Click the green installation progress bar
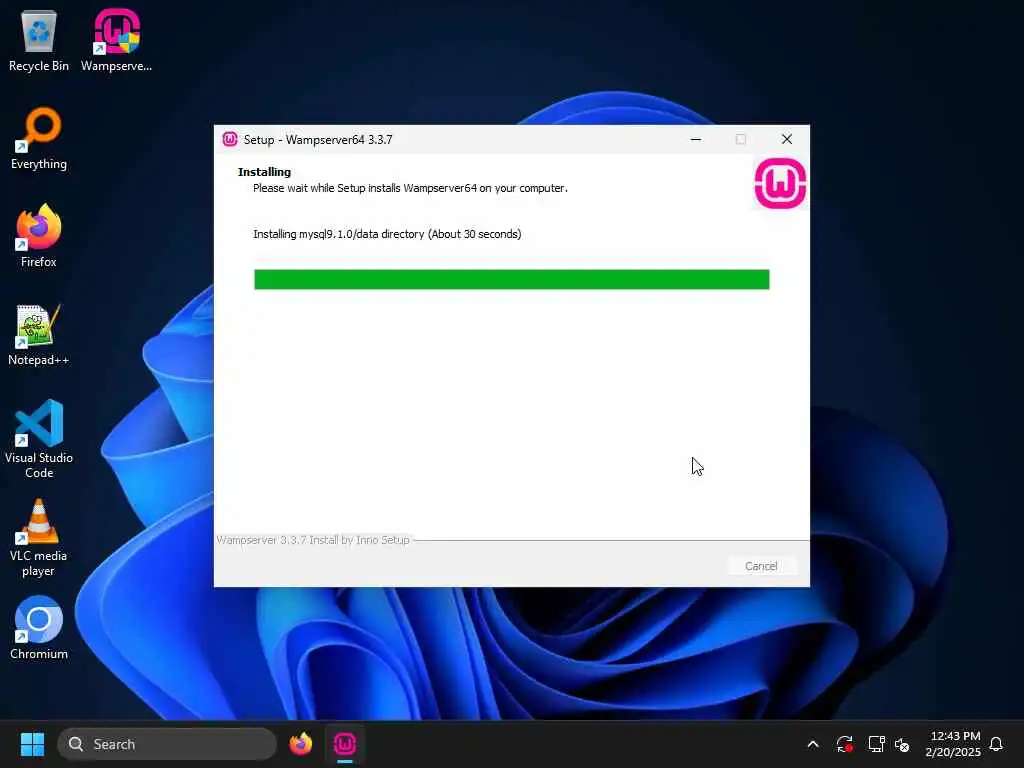This screenshot has height=768, width=1024. click(511, 280)
